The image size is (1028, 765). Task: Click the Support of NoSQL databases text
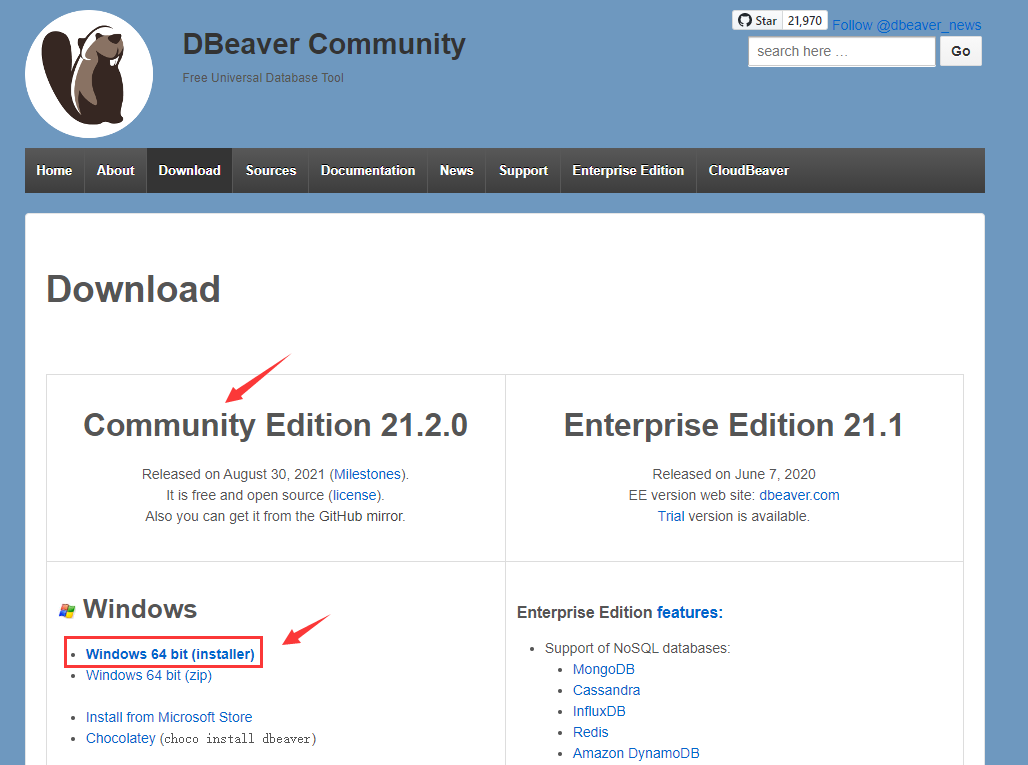coord(637,648)
